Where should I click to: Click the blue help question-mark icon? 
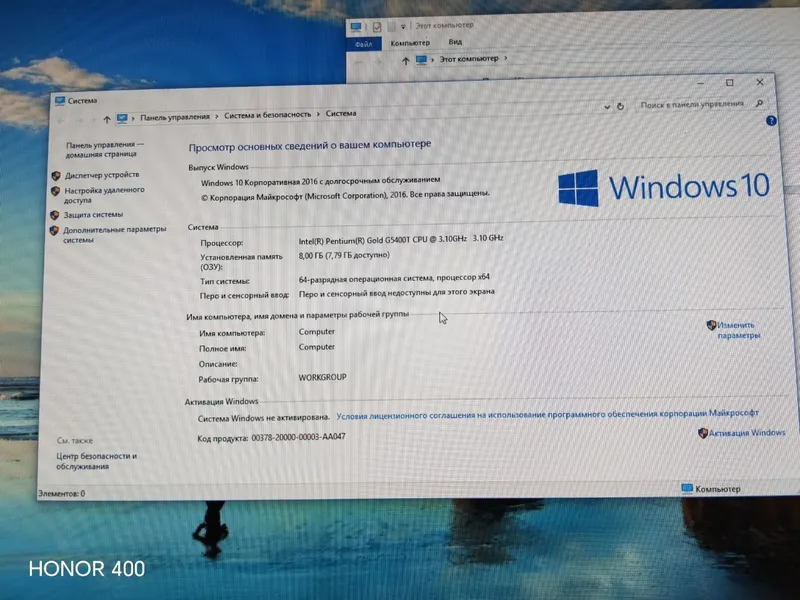(x=771, y=121)
